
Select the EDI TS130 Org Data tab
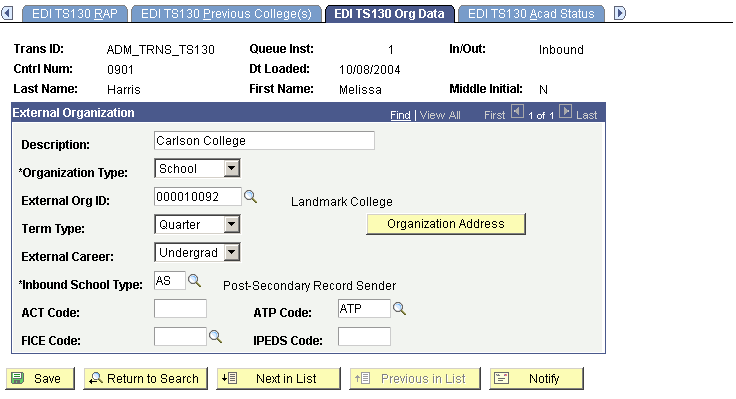click(x=389, y=14)
